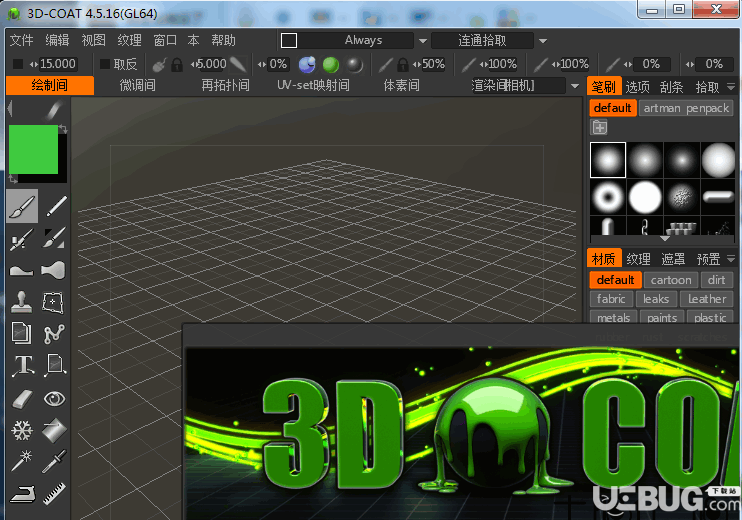Swap foreground and background colors arrow
The height and width of the screenshot is (520, 742).
[63, 129]
